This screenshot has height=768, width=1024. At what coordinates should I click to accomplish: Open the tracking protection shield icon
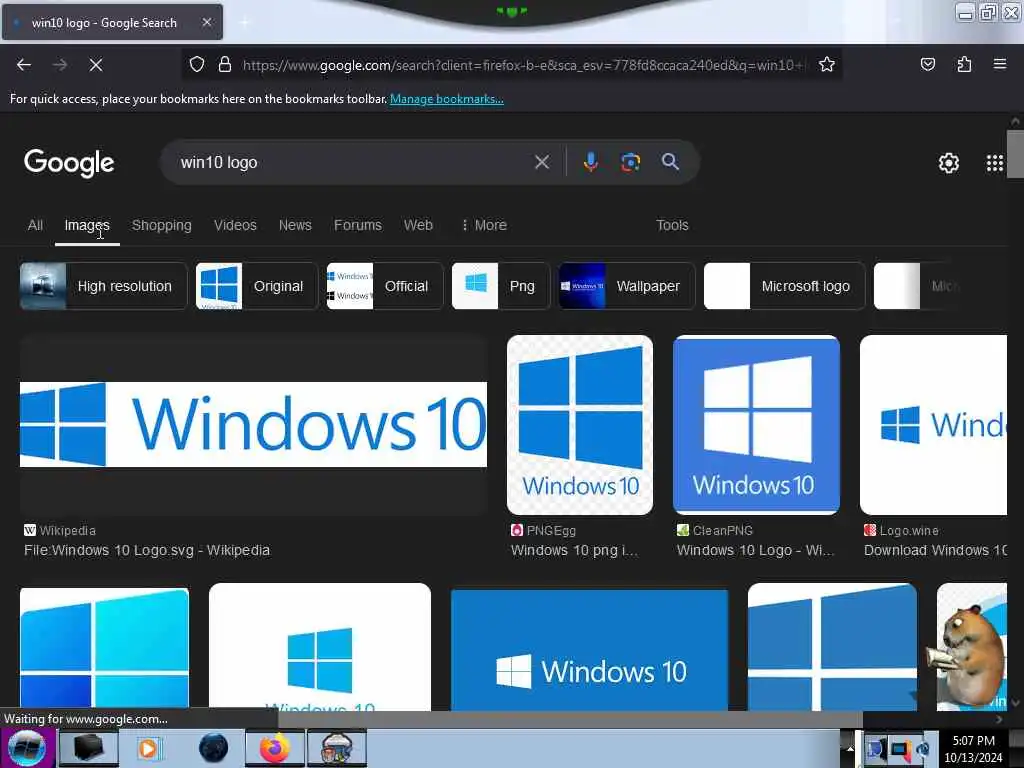pyautogui.click(x=197, y=65)
